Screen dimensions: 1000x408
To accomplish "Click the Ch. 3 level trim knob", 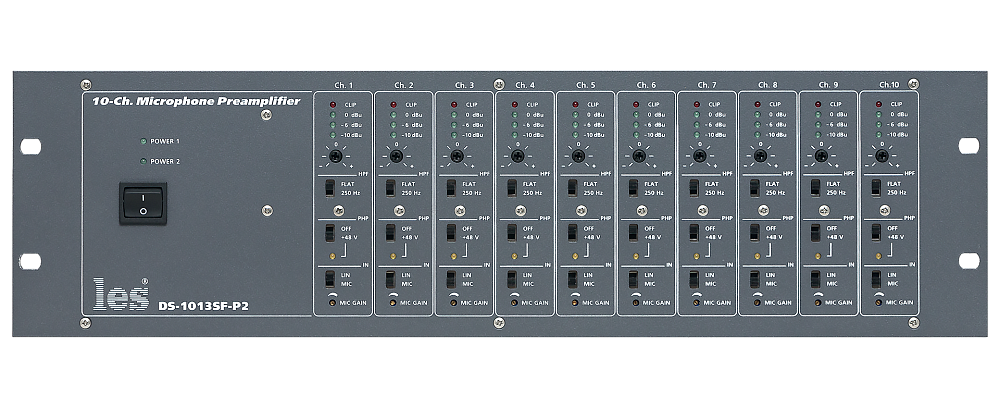I will pos(457,156).
